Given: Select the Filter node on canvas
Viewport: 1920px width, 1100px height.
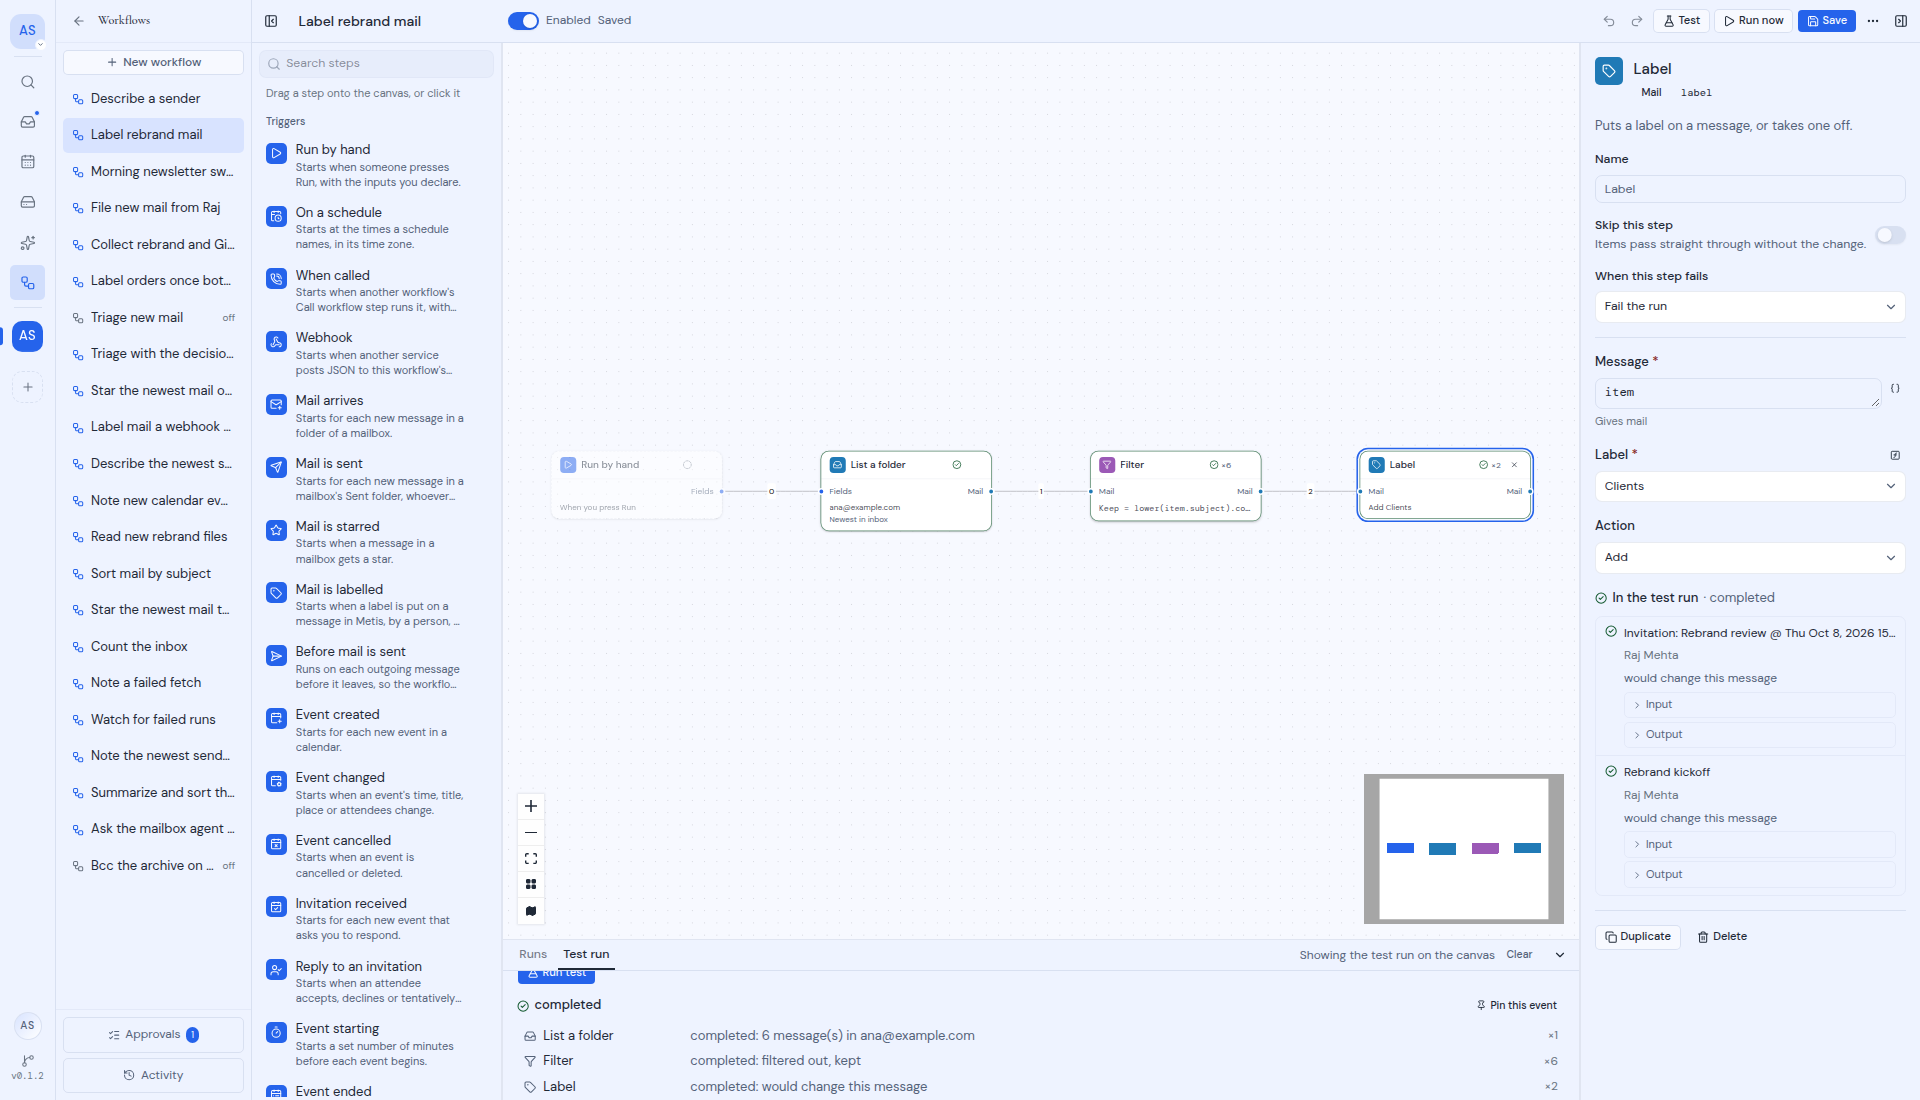Looking at the screenshot, I should point(1175,486).
